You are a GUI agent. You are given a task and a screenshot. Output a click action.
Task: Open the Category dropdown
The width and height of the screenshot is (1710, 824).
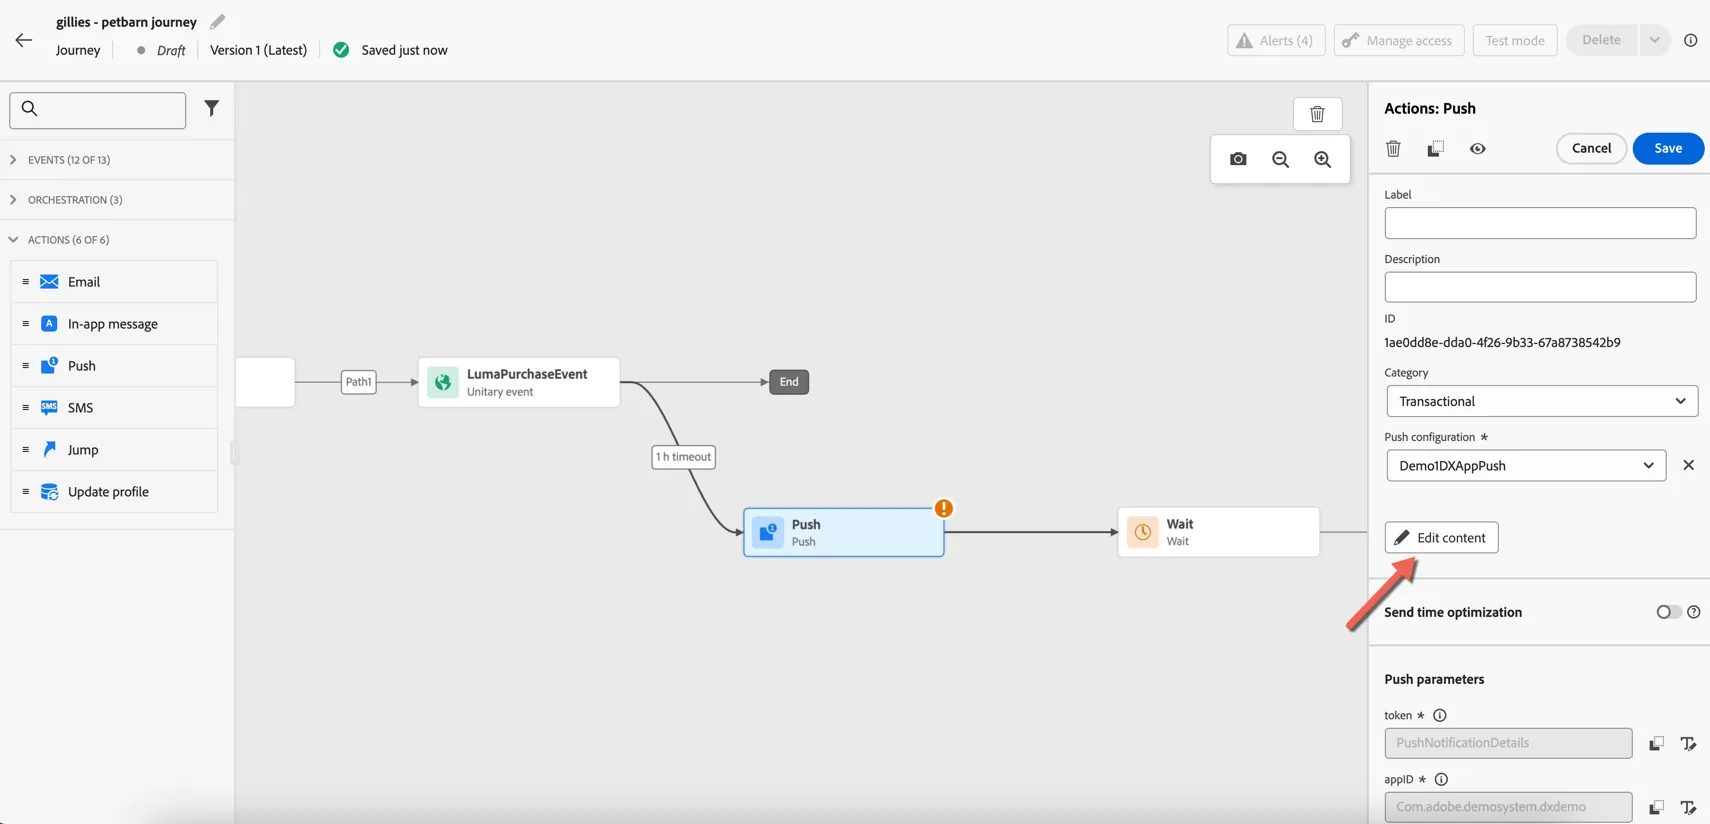coord(1542,401)
